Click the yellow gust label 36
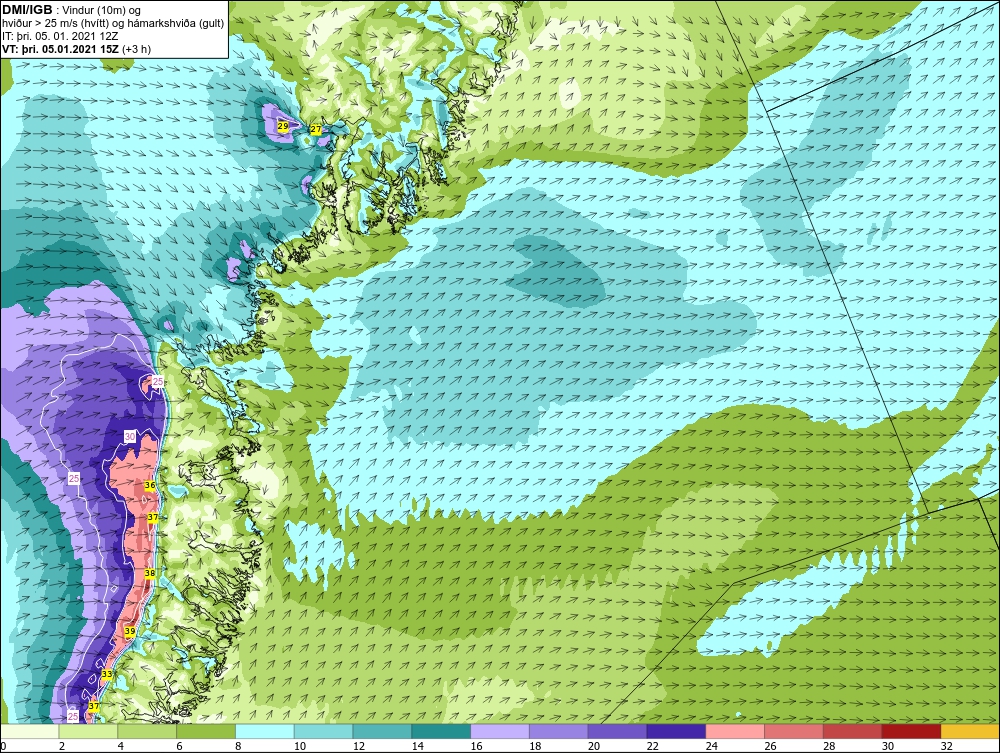The height and width of the screenshot is (753, 1000). [x=150, y=485]
